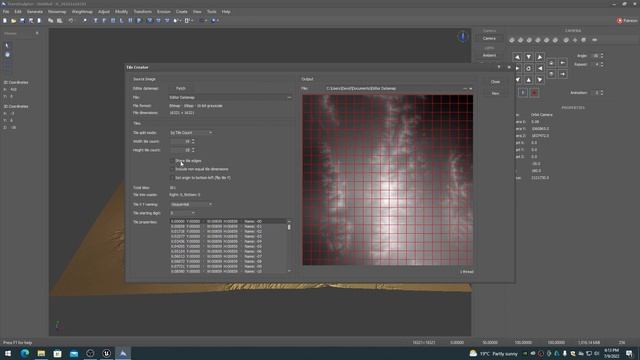Viewport: 640px width, 360px height.
Task: Click the red record animation button
Action: pyautogui.click(x=534, y=93)
